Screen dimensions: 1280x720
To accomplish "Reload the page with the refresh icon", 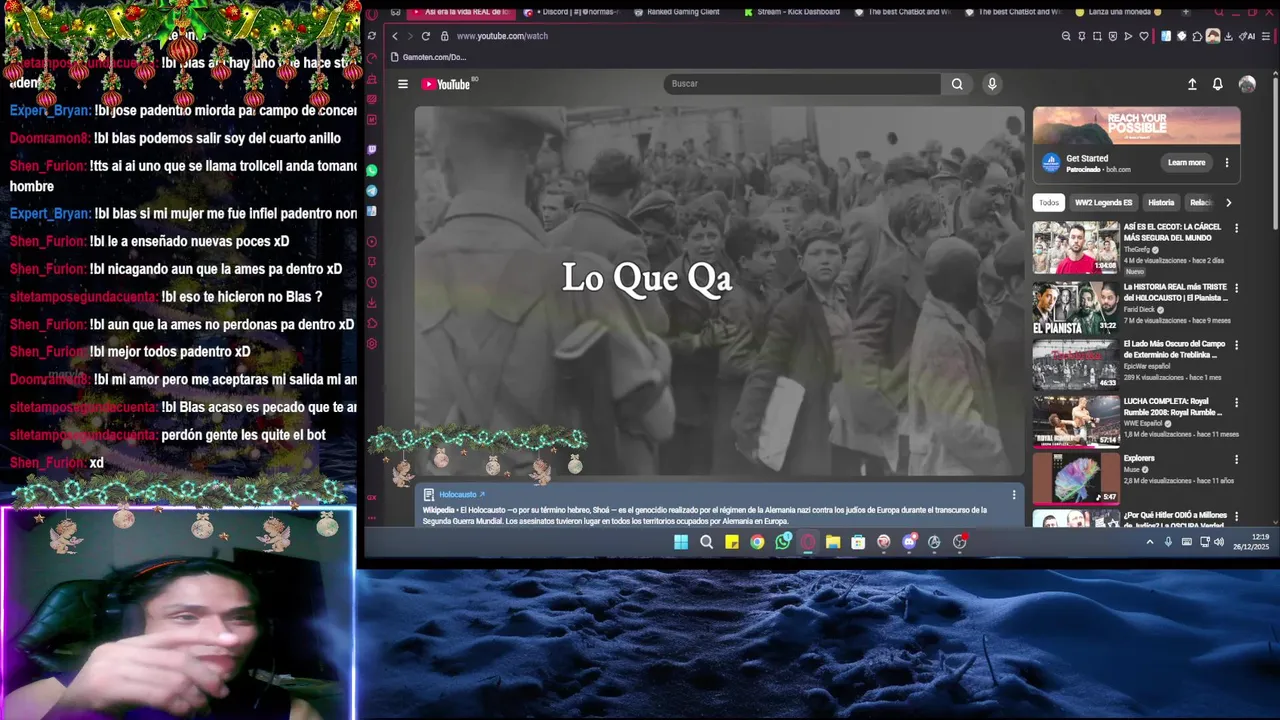I will coord(425,36).
